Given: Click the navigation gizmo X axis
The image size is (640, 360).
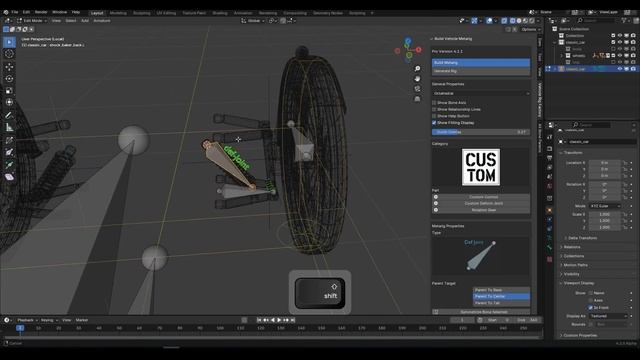Looking at the screenshot, I should pyautogui.click(x=418, y=50).
